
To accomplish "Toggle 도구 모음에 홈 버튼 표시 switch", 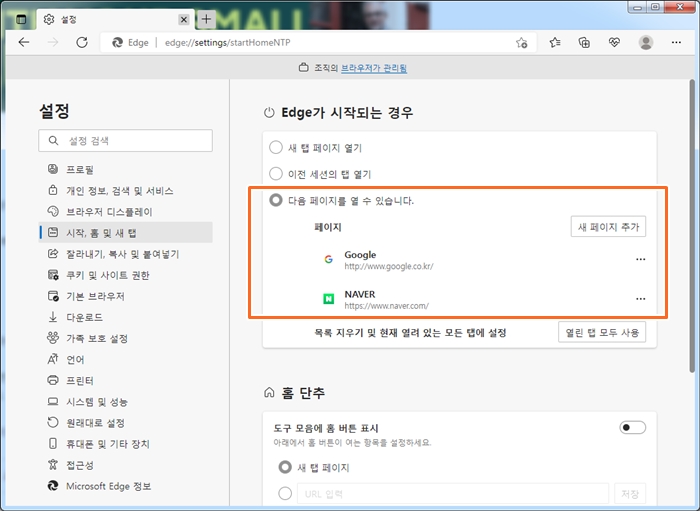I will [x=632, y=428].
